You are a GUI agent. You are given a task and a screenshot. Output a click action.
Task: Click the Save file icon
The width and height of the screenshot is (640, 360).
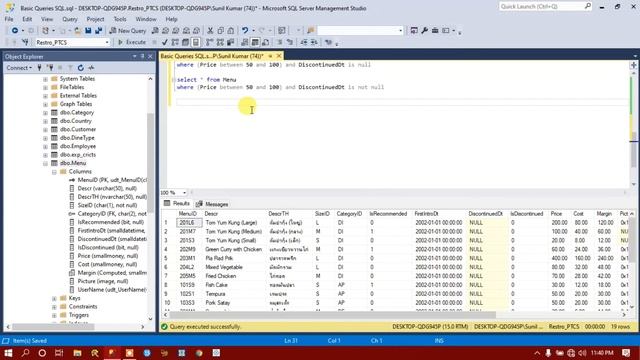coord(88,31)
